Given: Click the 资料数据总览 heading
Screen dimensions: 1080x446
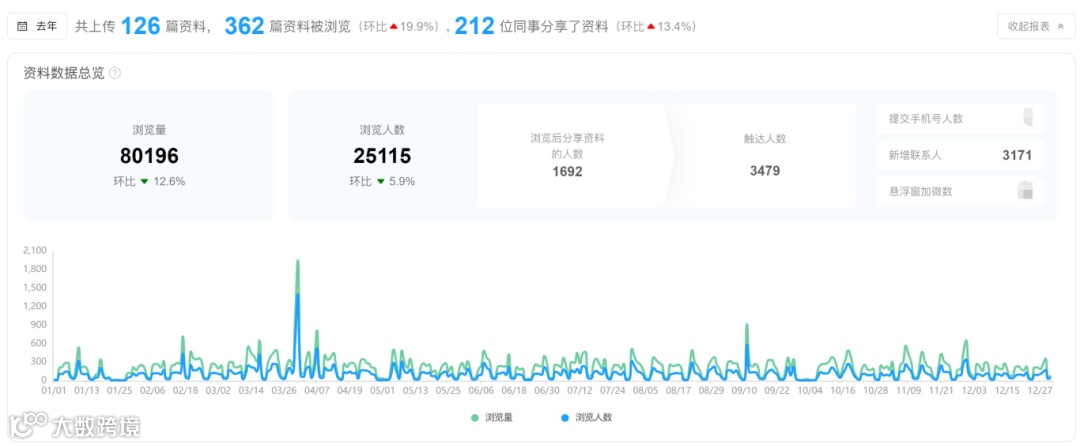Looking at the screenshot, I should pyautogui.click(x=64, y=73).
